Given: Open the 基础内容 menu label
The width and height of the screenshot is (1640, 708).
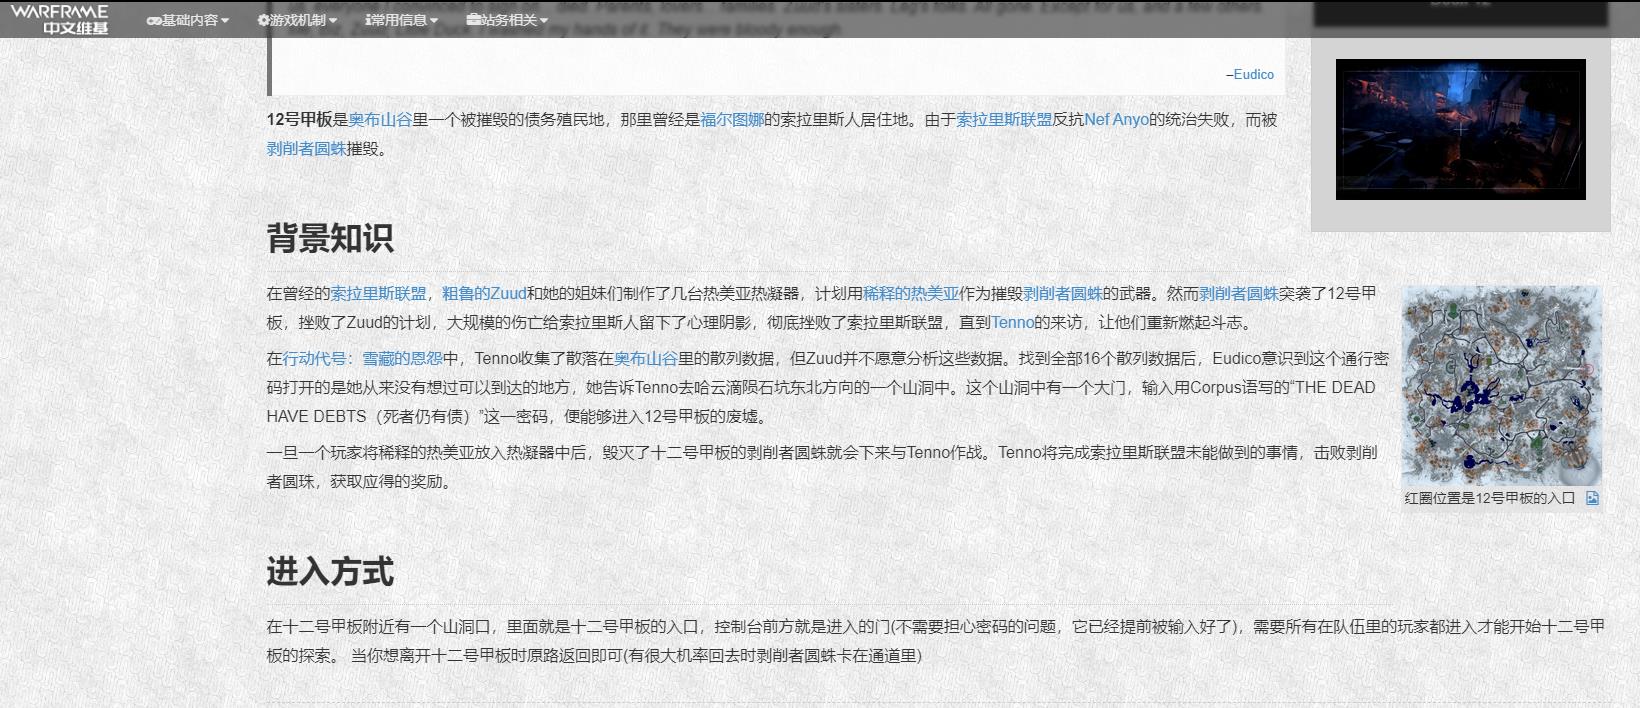Looking at the screenshot, I should (x=190, y=20).
